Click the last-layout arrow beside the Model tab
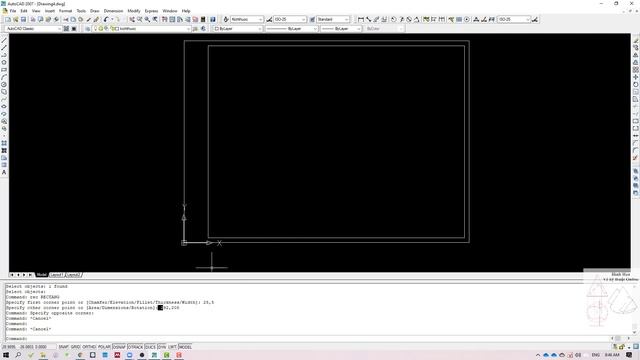Screen dimensions: 640x360 30,275
